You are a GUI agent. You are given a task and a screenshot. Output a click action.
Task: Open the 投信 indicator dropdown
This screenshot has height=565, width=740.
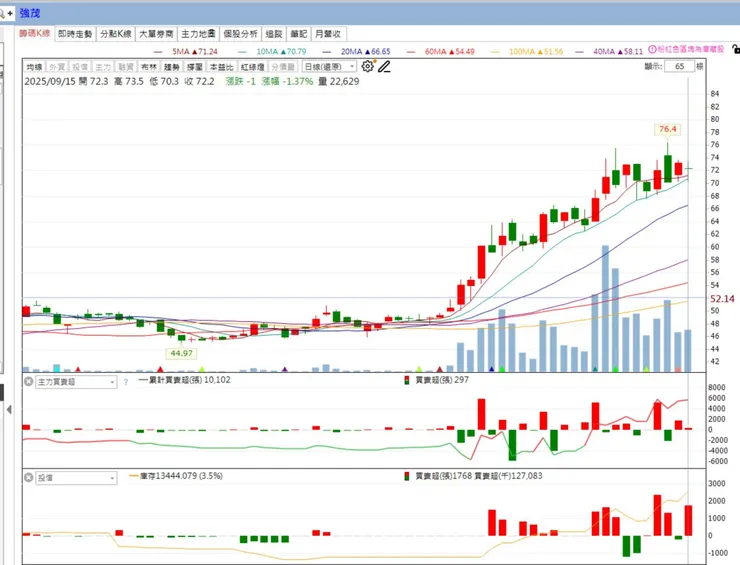tap(76, 478)
